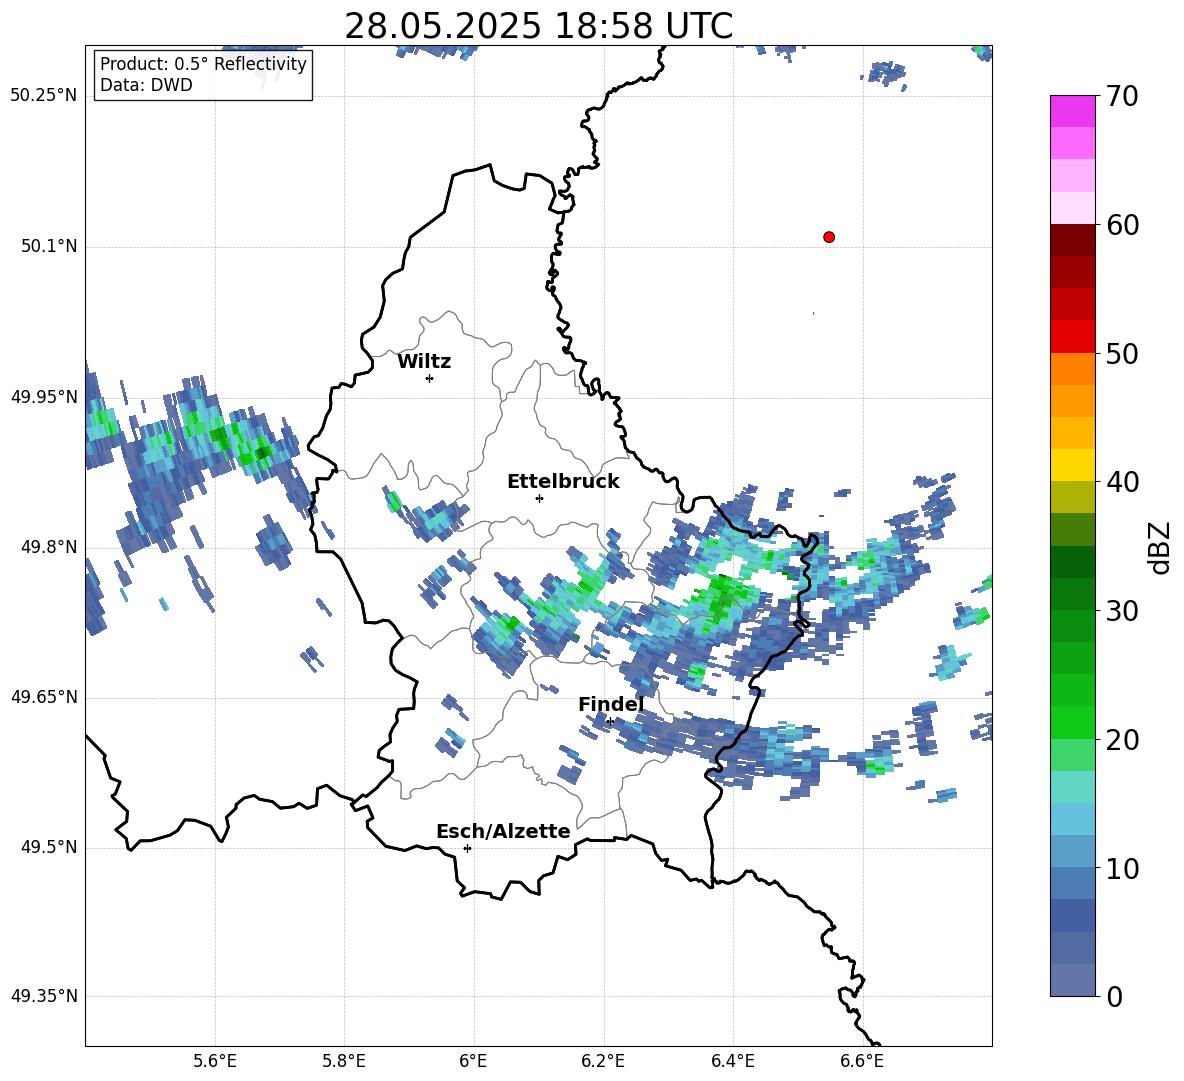The width and height of the screenshot is (1184, 1081).
Task: Click the Esch/Alzette cross marker
Action: [x=467, y=848]
